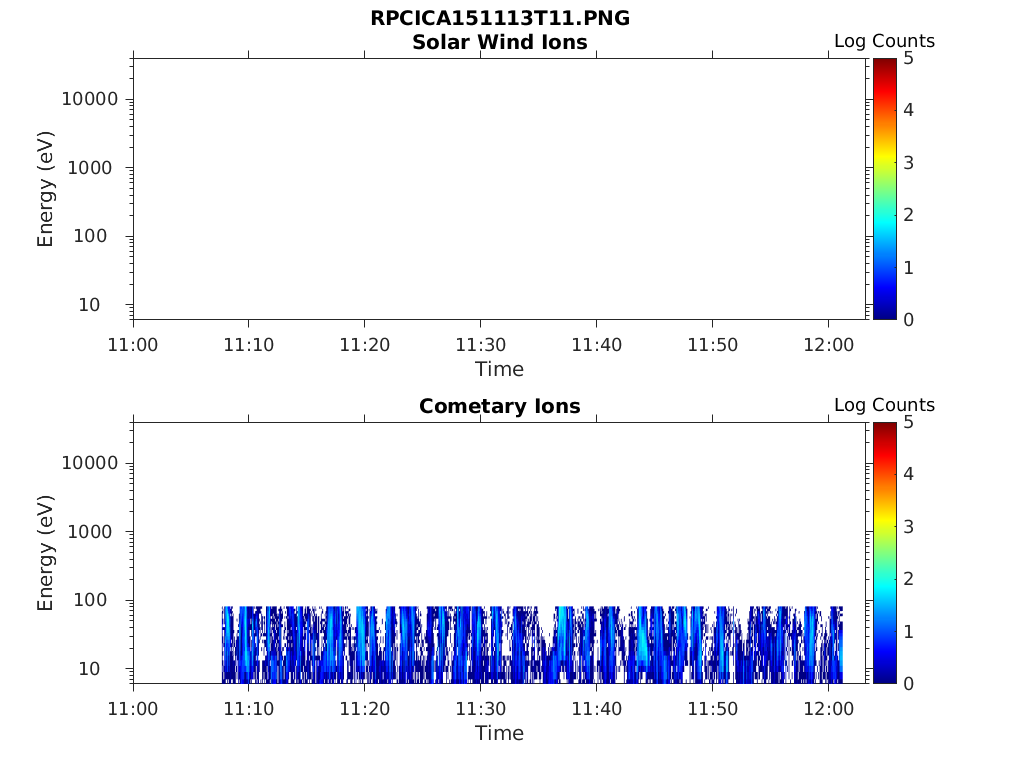Click the Cometary Ions colorbar

(884, 552)
